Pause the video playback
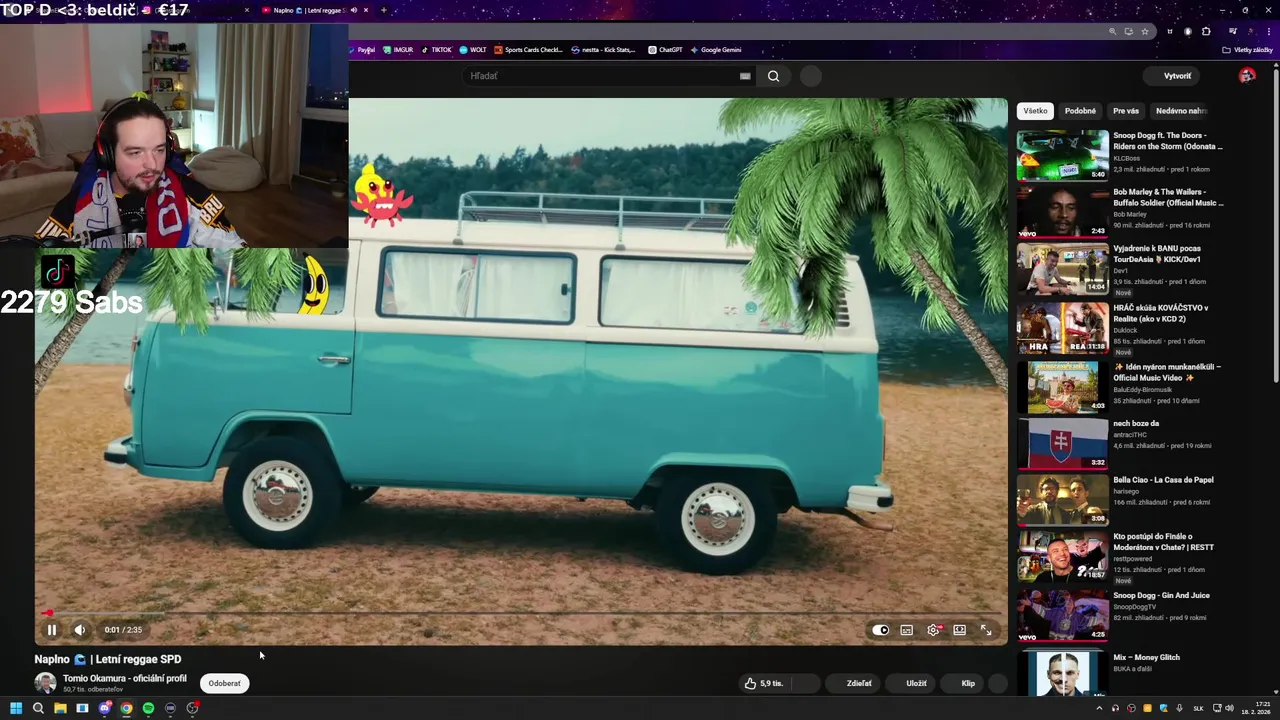 [x=51, y=630]
